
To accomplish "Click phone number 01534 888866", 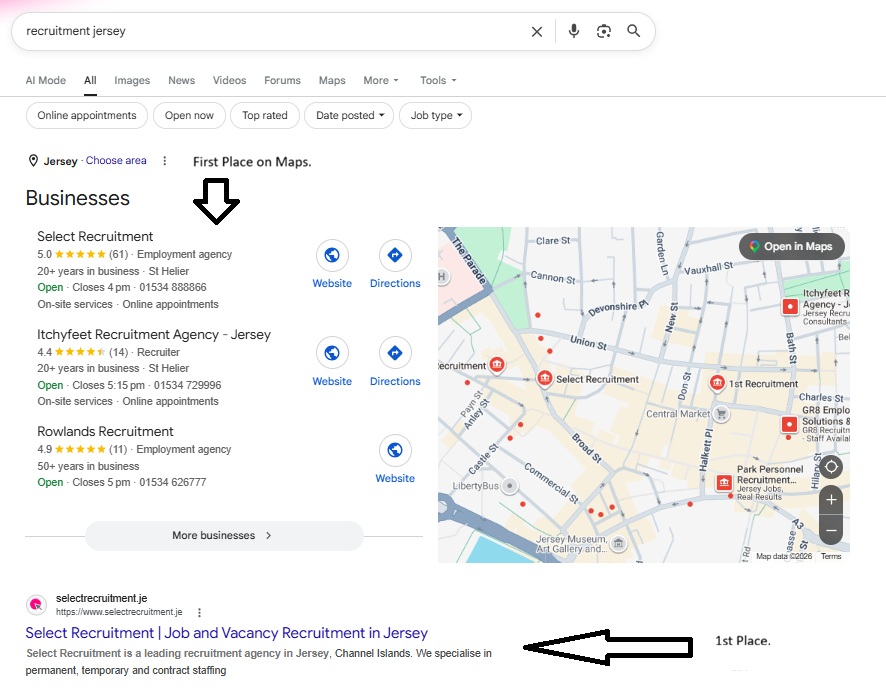I will point(173,287).
